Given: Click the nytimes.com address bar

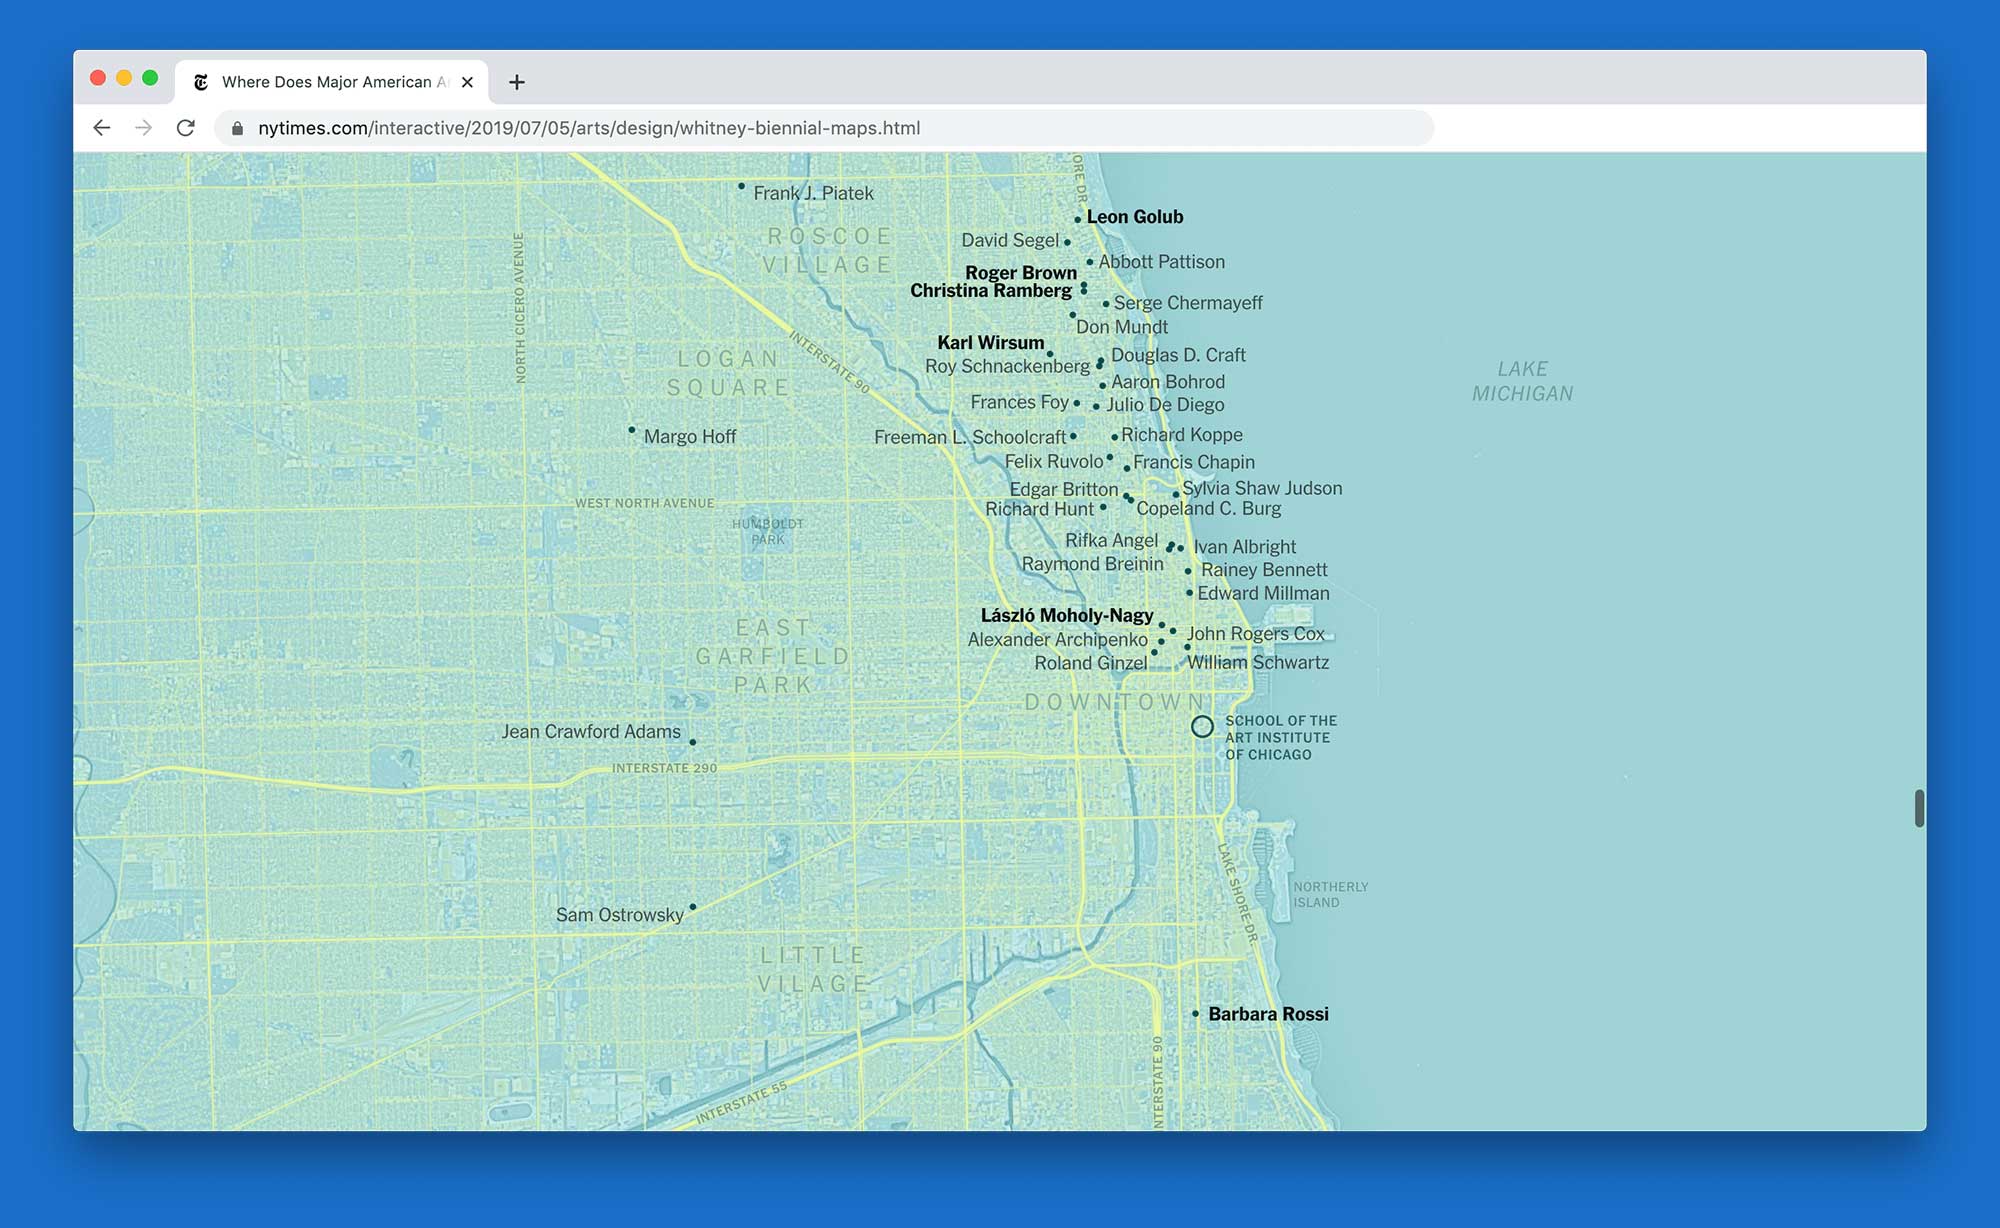Looking at the screenshot, I should click(x=800, y=128).
